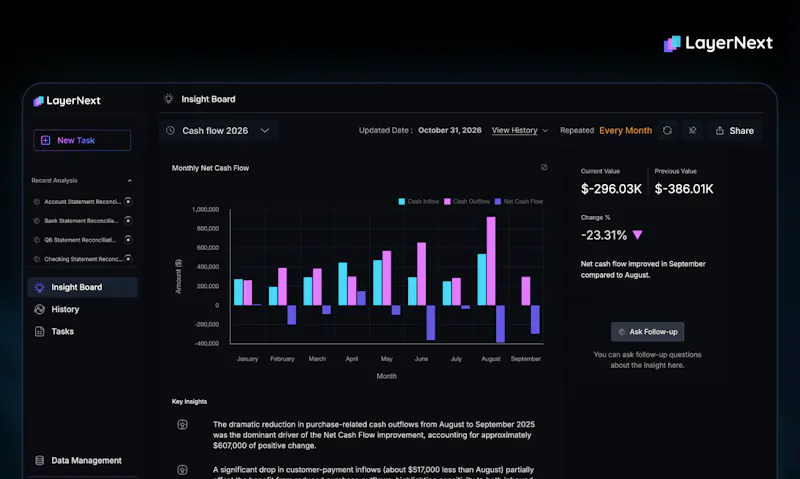The image size is (800, 479).
Task: Click the LayerNext brand logo top right
Action: (x=718, y=43)
